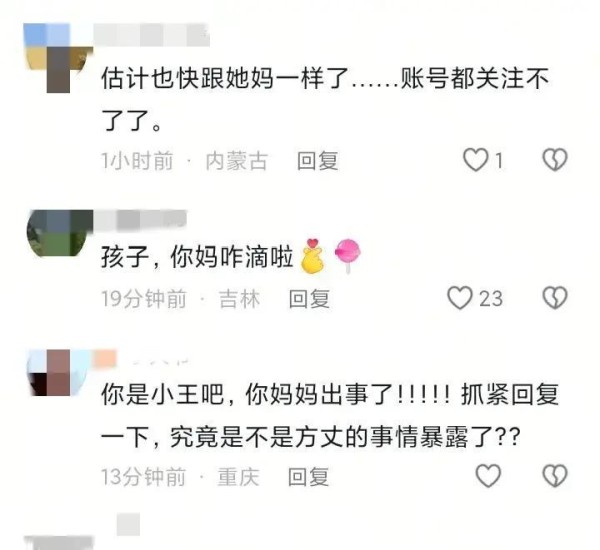This screenshot has width=600, height=550.
Task: Open the first commenter's pixelated avatar
Action: pos(58,58)
